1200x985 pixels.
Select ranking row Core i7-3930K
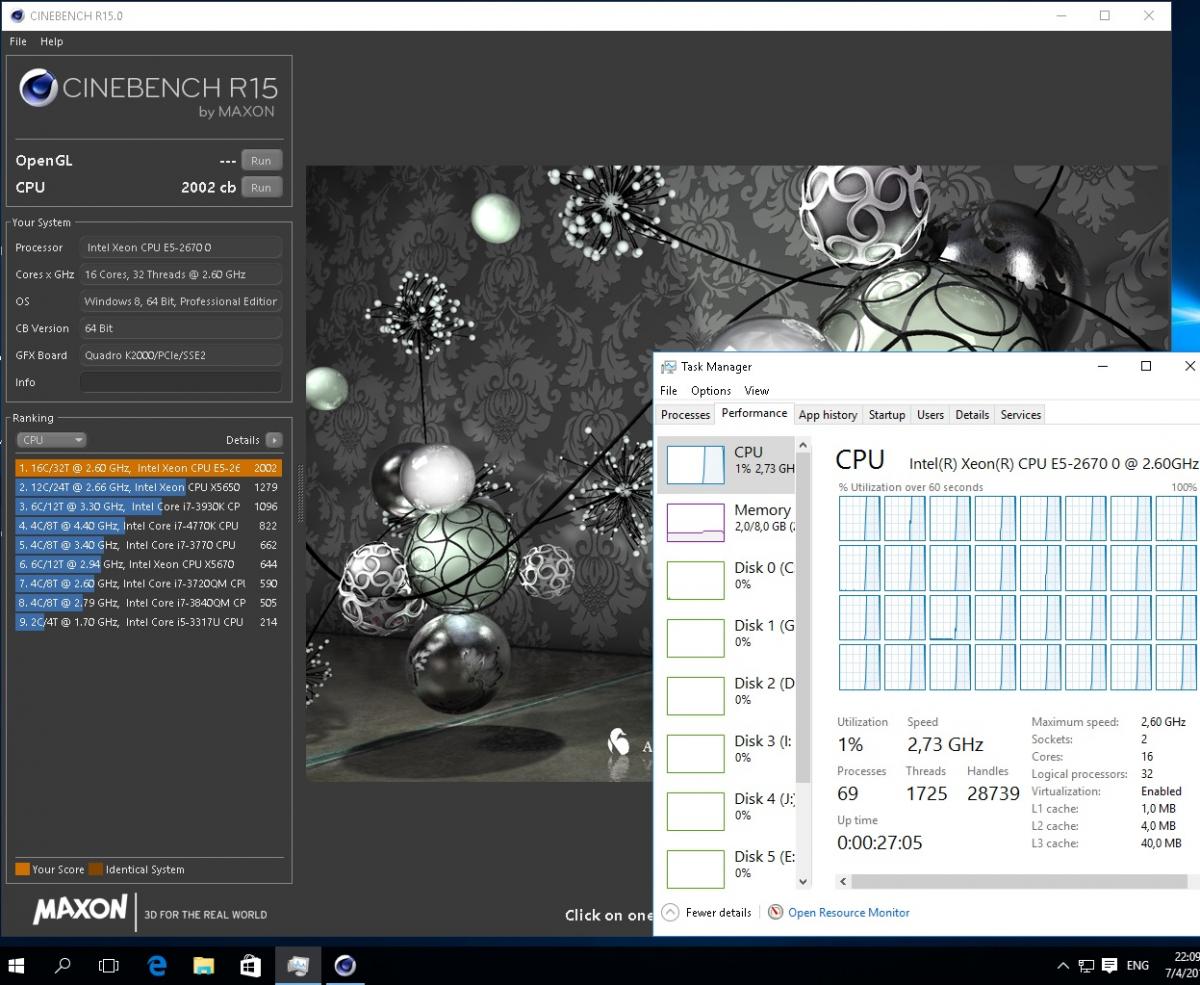point(148,506)
